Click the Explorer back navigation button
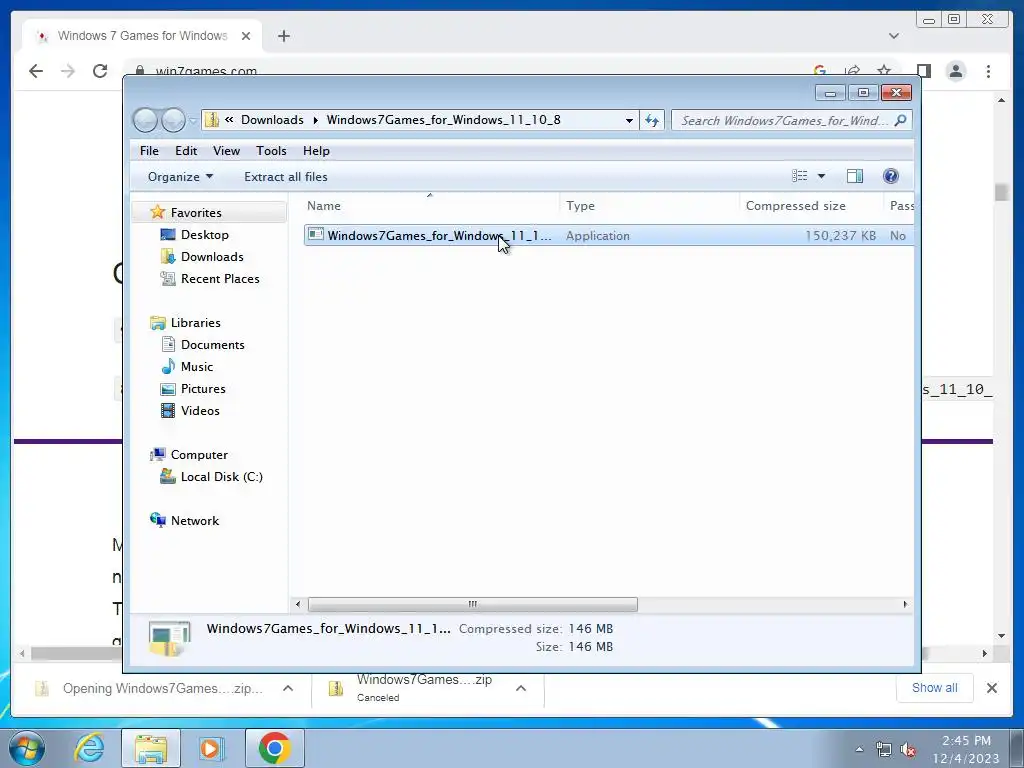Viewport: 1024px width, 768px height. click(x=145, y=120)
